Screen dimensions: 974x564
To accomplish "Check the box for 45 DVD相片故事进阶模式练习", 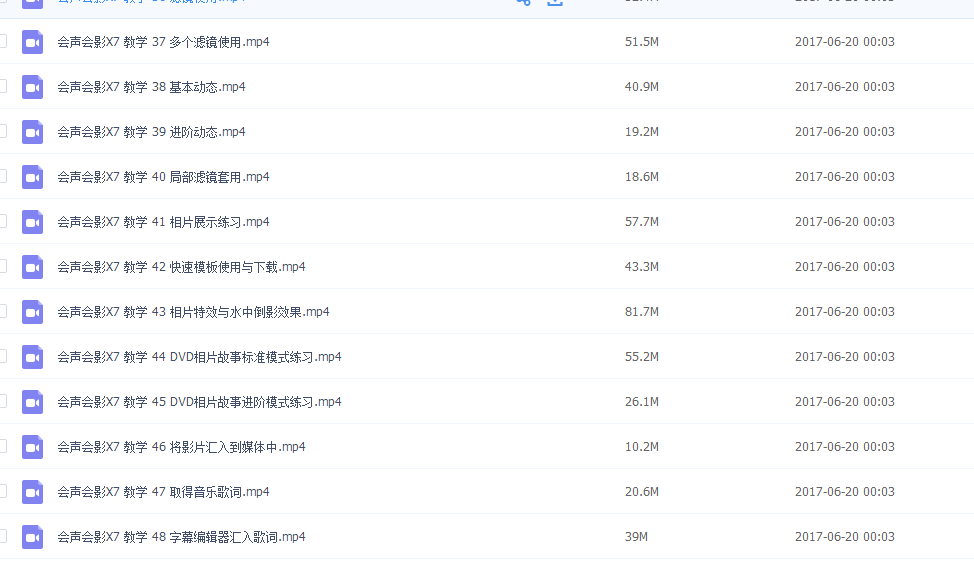I will pyautogui.click(x=3, y=401).
